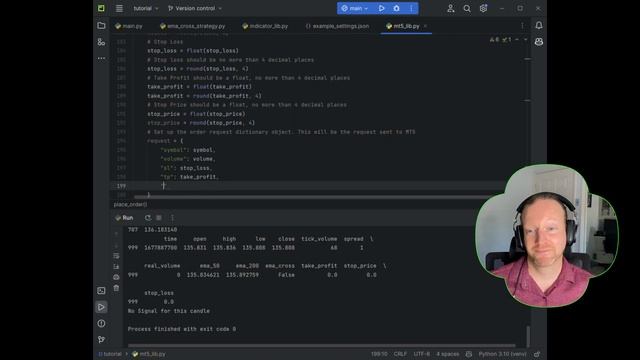The width and height of the screenshot is (640, 360).
Task: Click the Run console horizontal scrollbar
Action: [322, 346]
